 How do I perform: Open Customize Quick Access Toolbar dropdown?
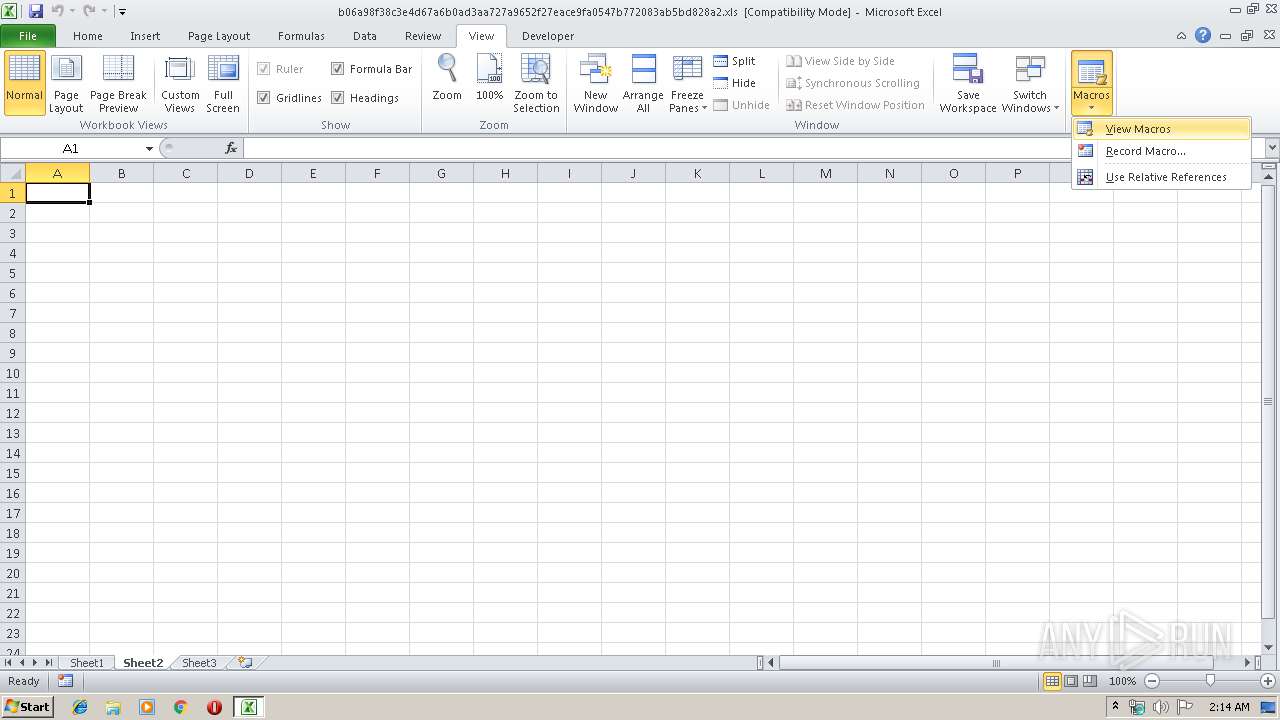(122, 12)
